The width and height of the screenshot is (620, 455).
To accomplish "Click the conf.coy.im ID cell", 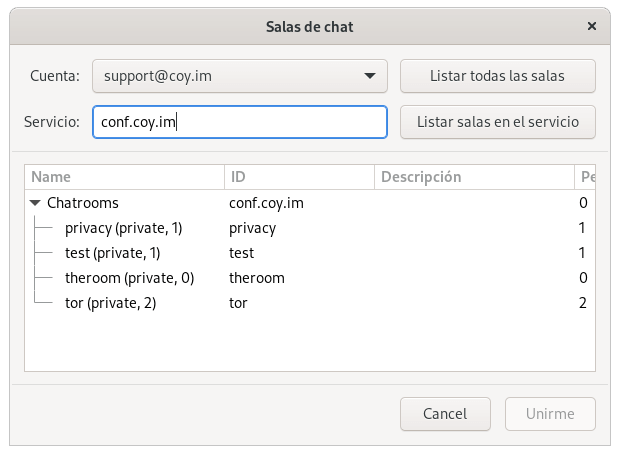I will tap(267, 203).
